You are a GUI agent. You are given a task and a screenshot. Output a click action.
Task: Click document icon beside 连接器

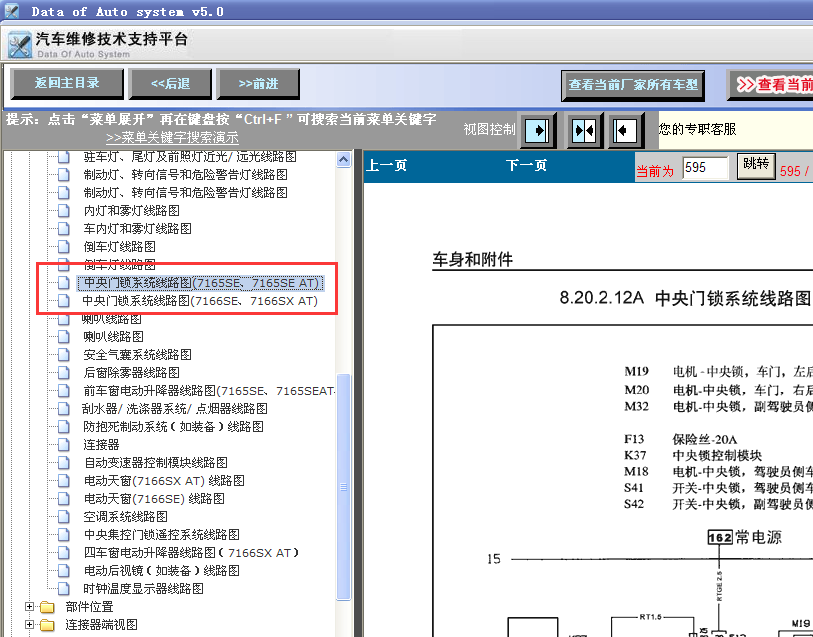[64, 445]
